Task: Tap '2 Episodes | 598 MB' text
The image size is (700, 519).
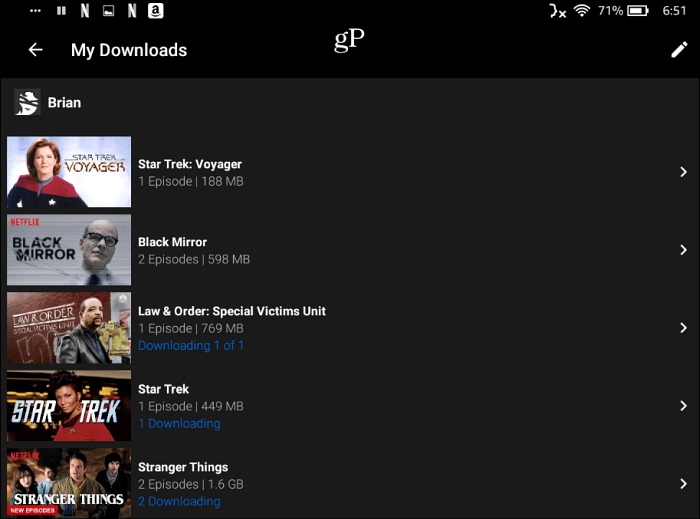Action: [x=194, y=259]
